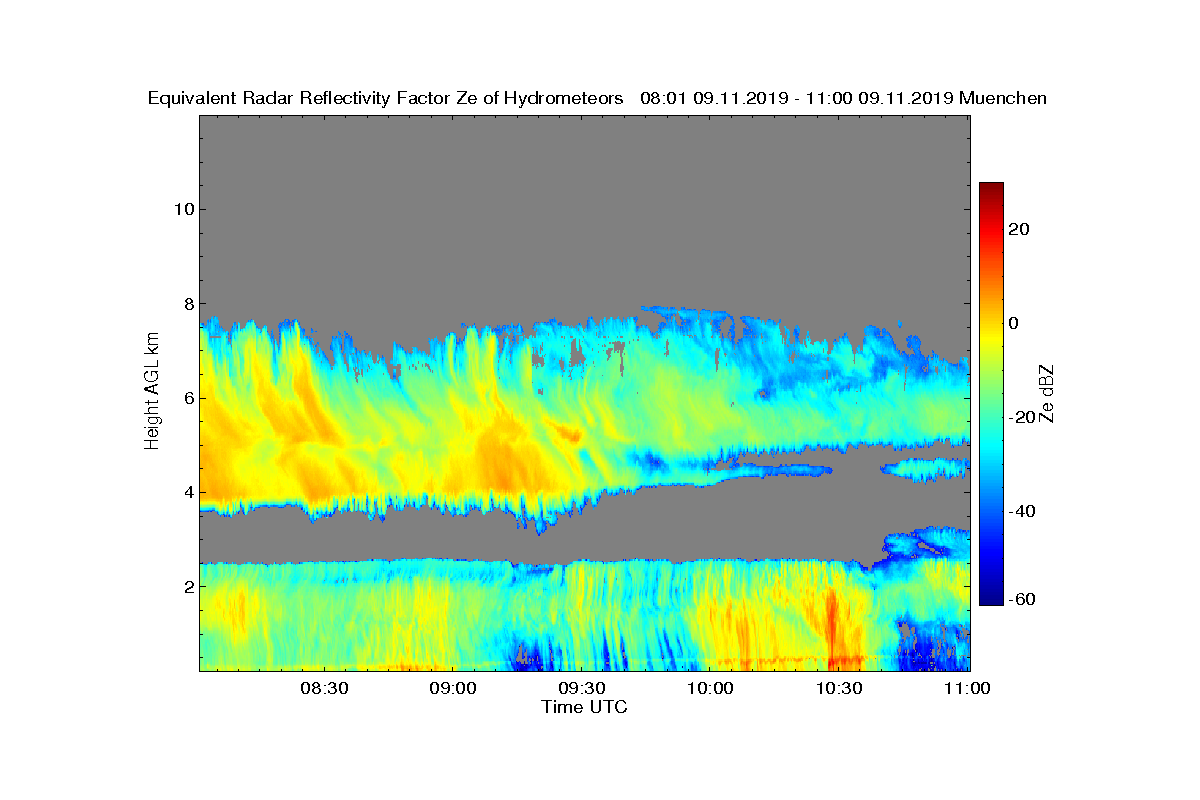Click the height axis value 6

[x=188, y=398]
